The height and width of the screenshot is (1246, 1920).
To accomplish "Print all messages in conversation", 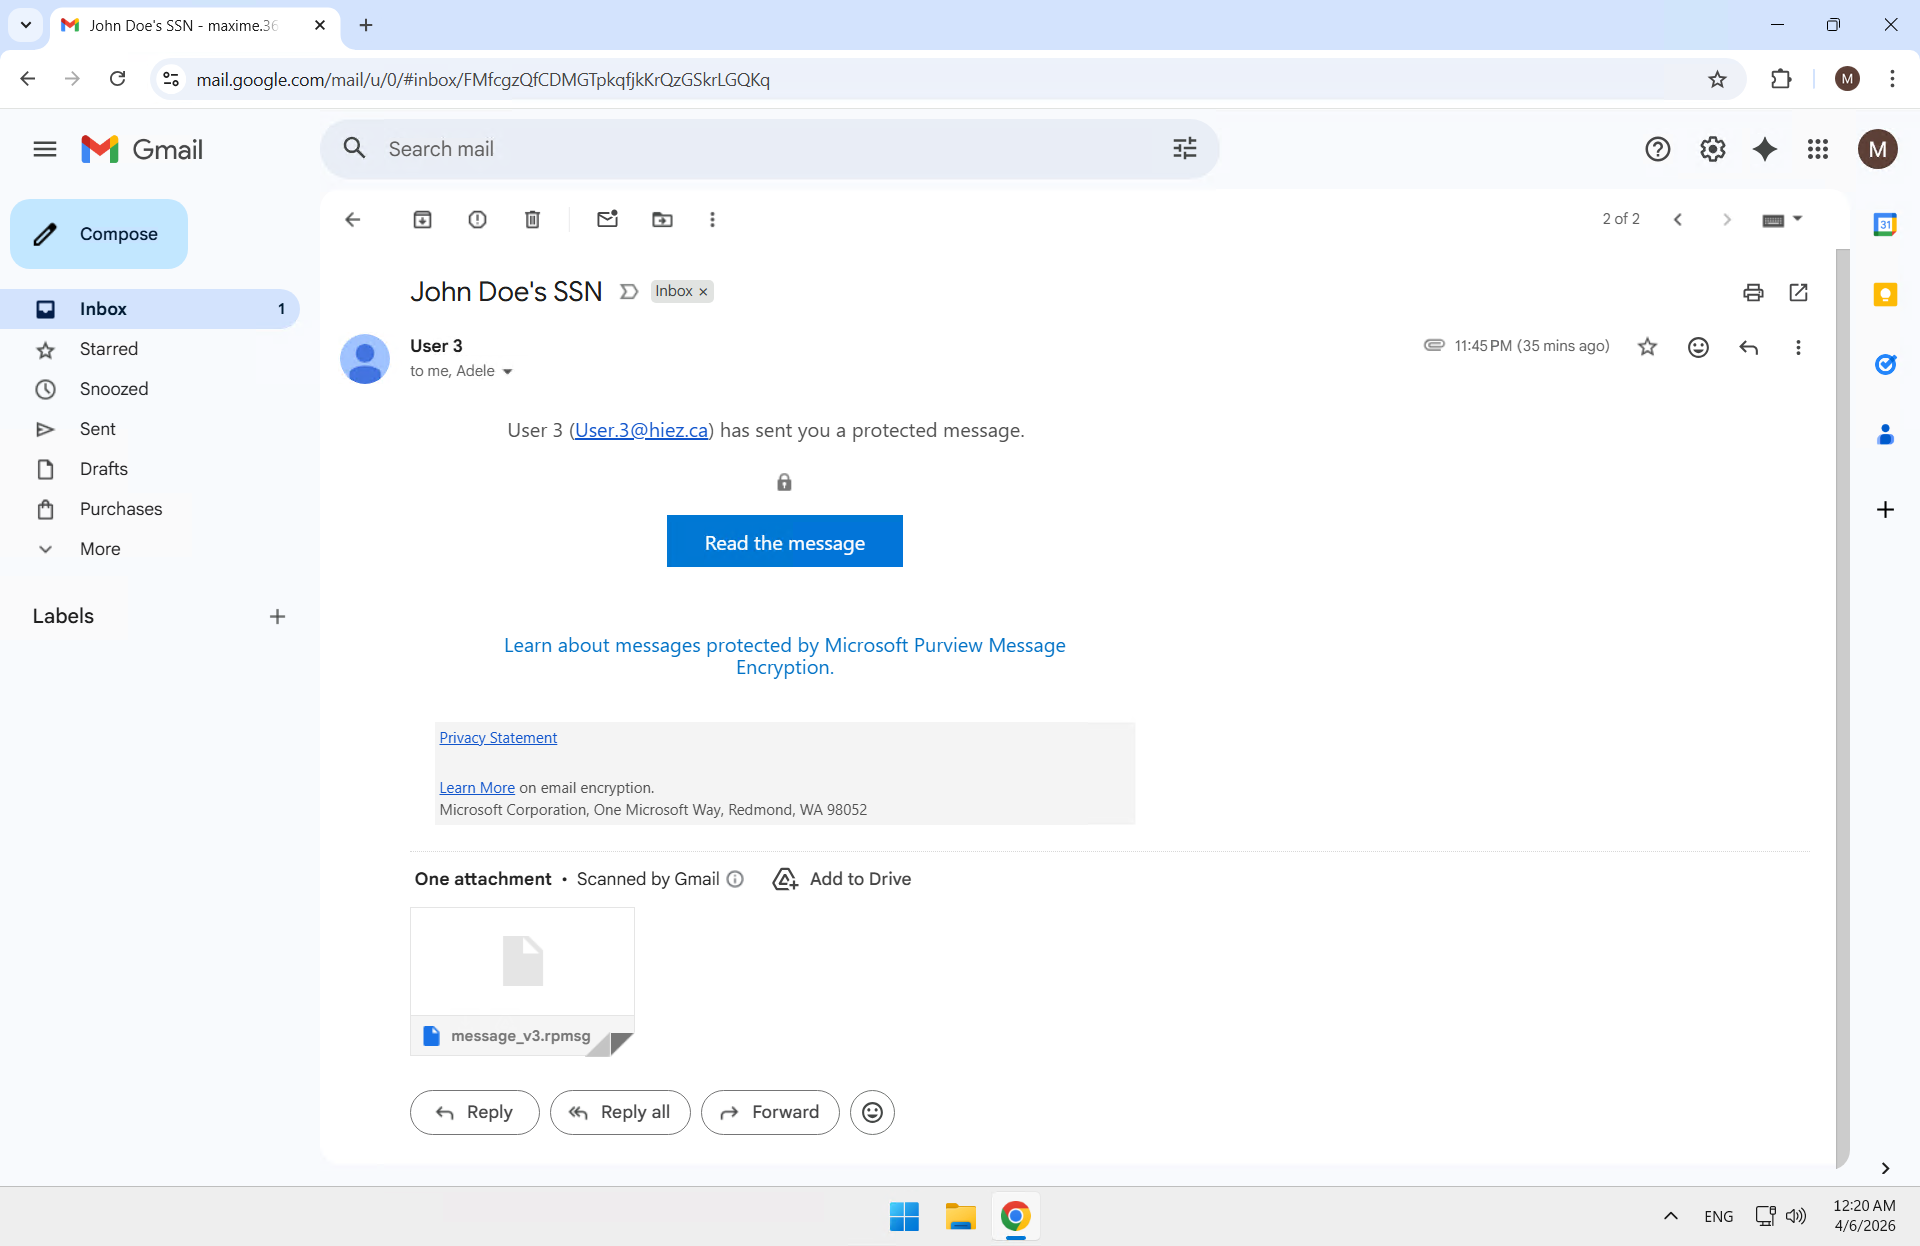I will coord(1753,292).
